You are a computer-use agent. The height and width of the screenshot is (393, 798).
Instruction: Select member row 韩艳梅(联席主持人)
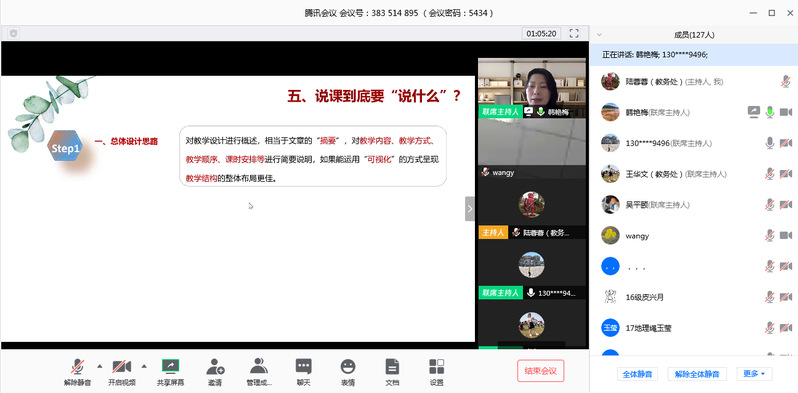tap(694, 112)
